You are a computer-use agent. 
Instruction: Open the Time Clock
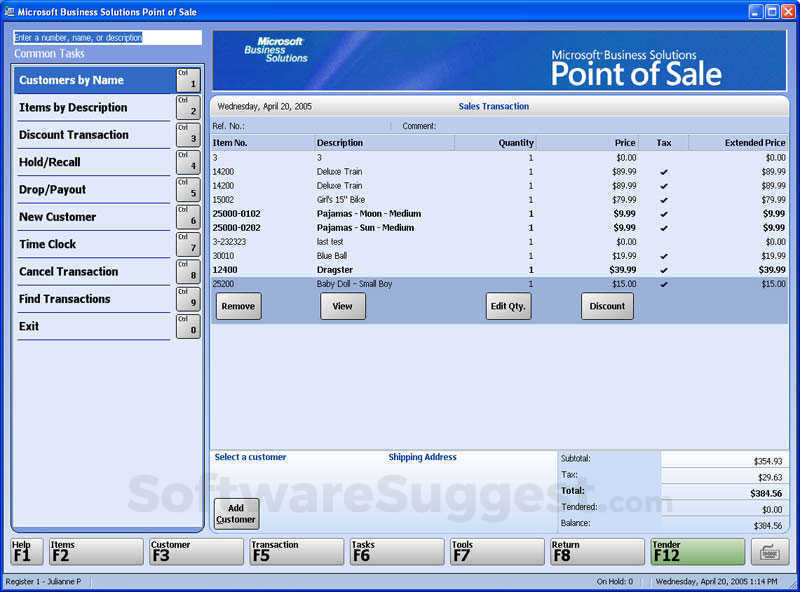pos(93,244)
